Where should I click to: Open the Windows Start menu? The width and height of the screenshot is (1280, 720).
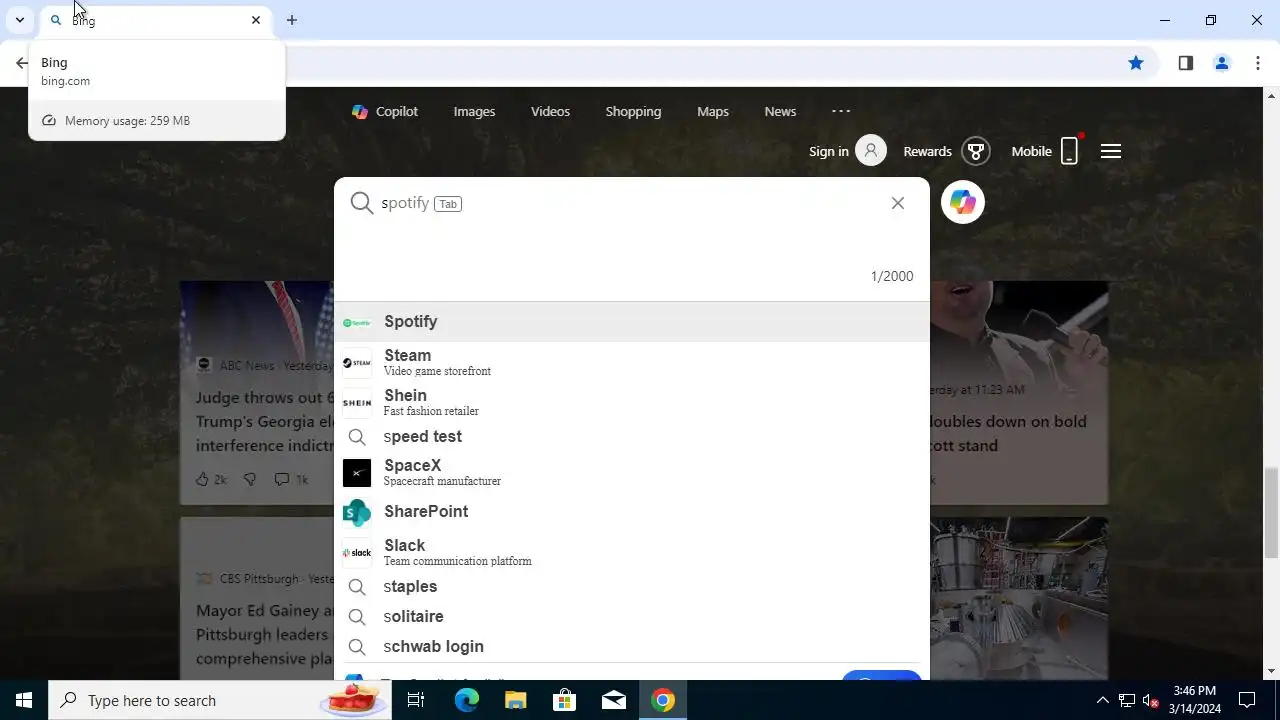point(24,700)
